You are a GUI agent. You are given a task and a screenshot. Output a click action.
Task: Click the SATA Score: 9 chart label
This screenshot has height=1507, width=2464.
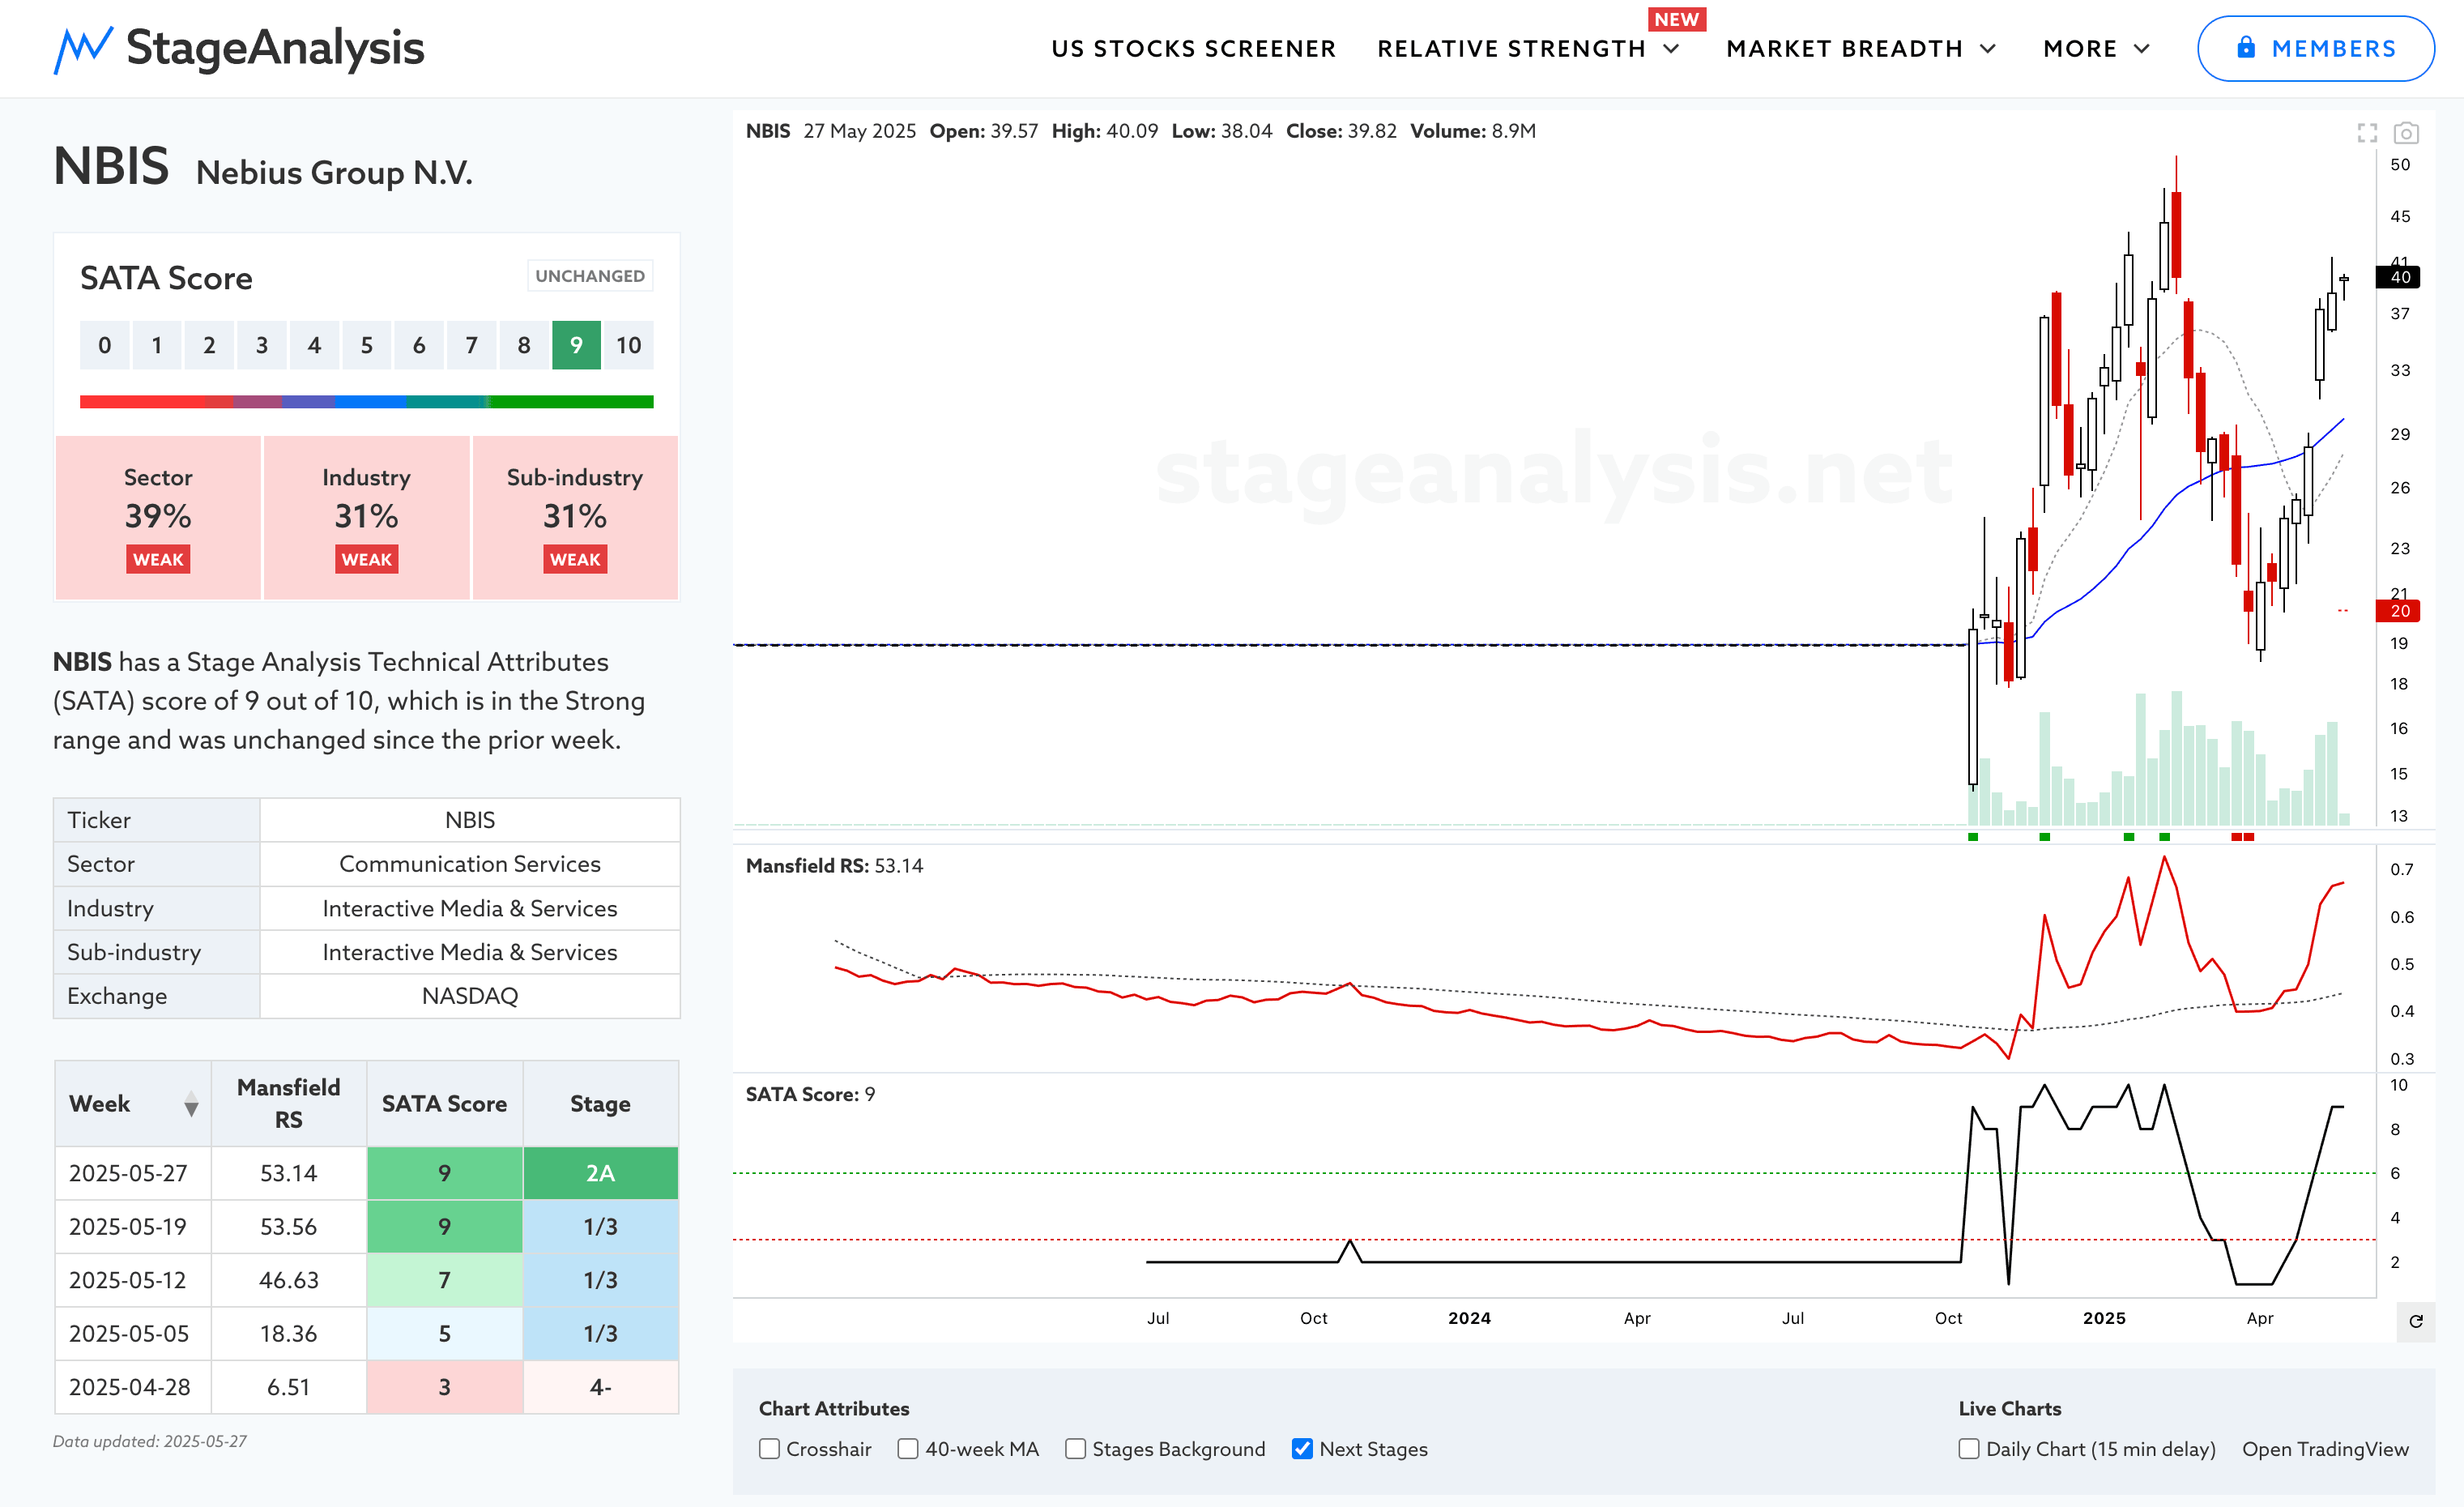point(810,1094)
